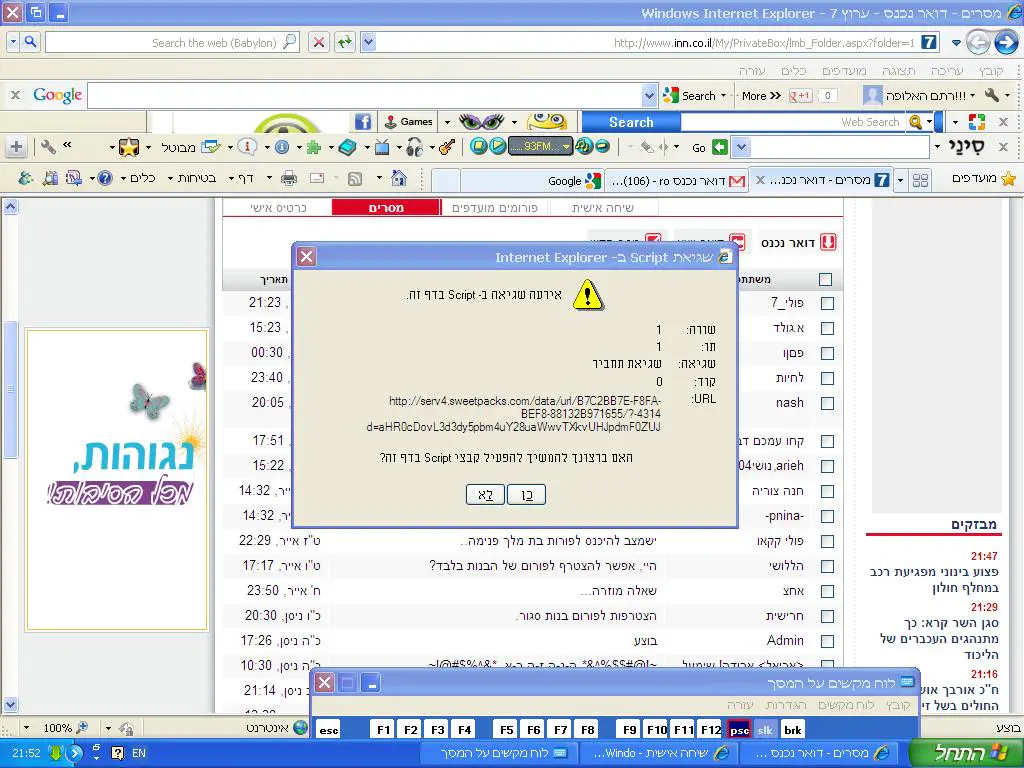Open the מועדפים menu in menu bar

click(x=845, y=71)
